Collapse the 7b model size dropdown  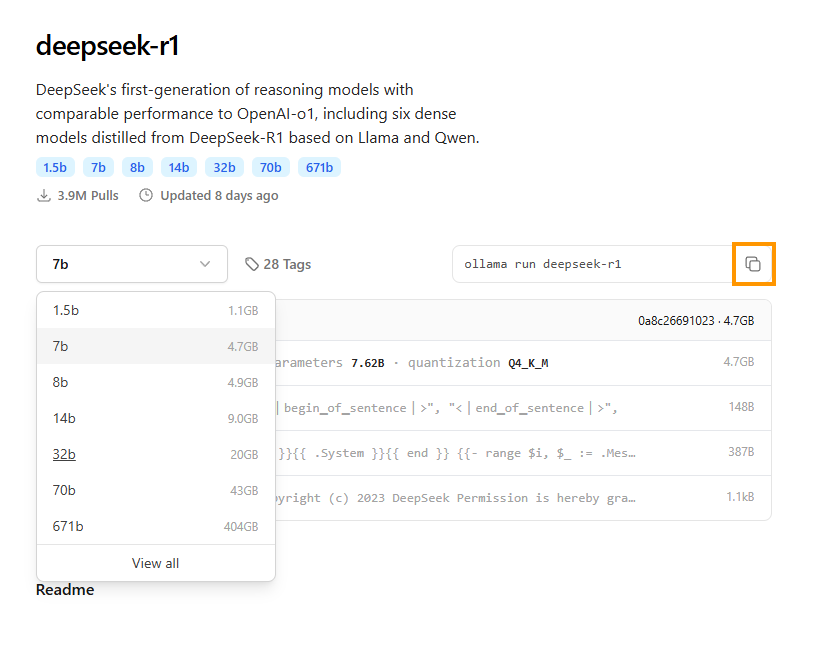tap(132, 264)
